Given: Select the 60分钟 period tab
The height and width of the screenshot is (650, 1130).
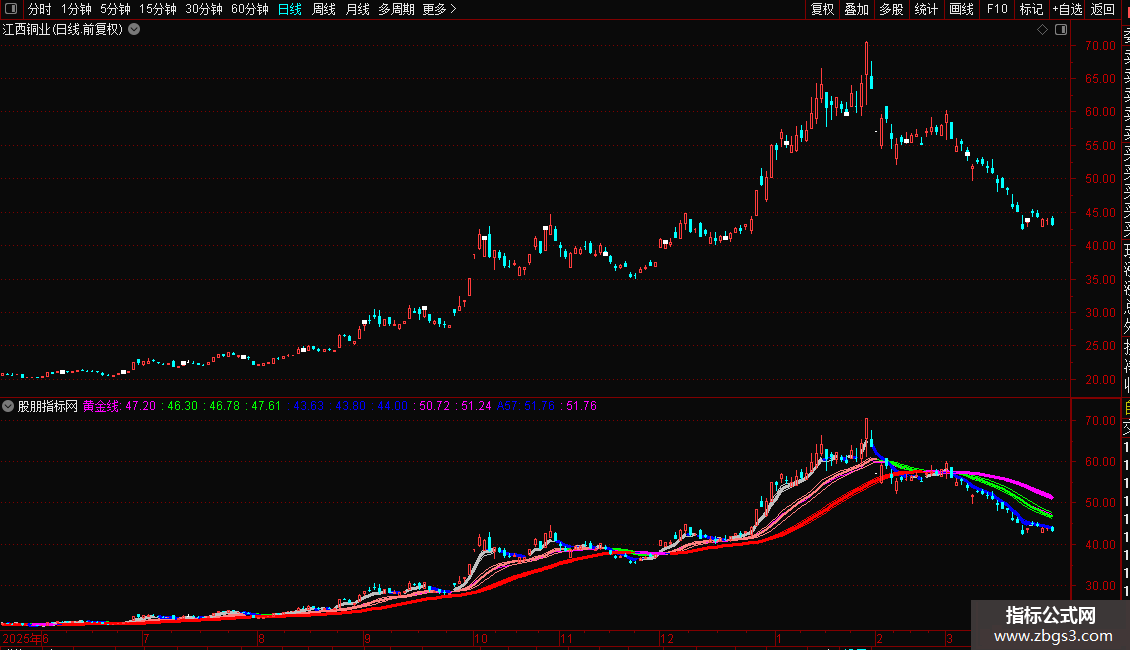Looking at the screenshot, I should point(250,9).
